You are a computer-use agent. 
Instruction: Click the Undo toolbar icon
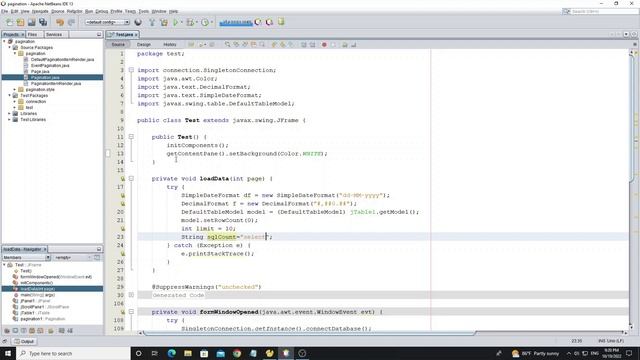pyautogui.click(x=60, y=22)
